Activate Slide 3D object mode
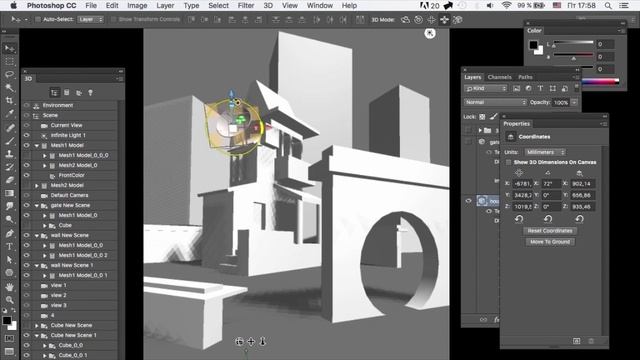Screen dimensions: 640x360 (444, 20)
